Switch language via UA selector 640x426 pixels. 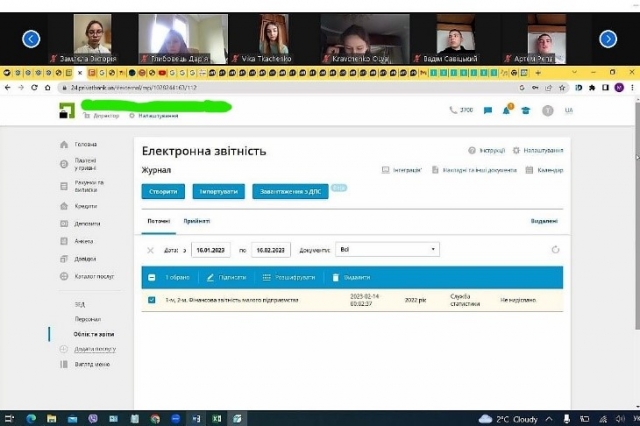(x=569, y=110)
